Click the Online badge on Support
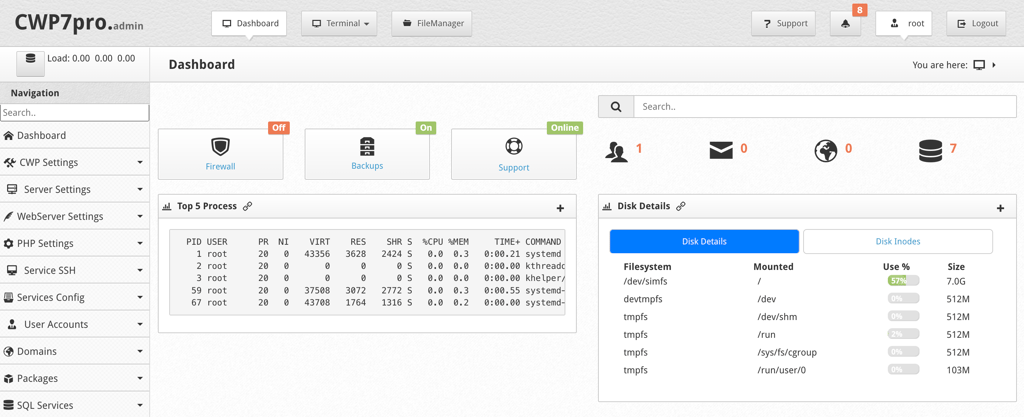 pyautogui.click(x=565, y=128)
